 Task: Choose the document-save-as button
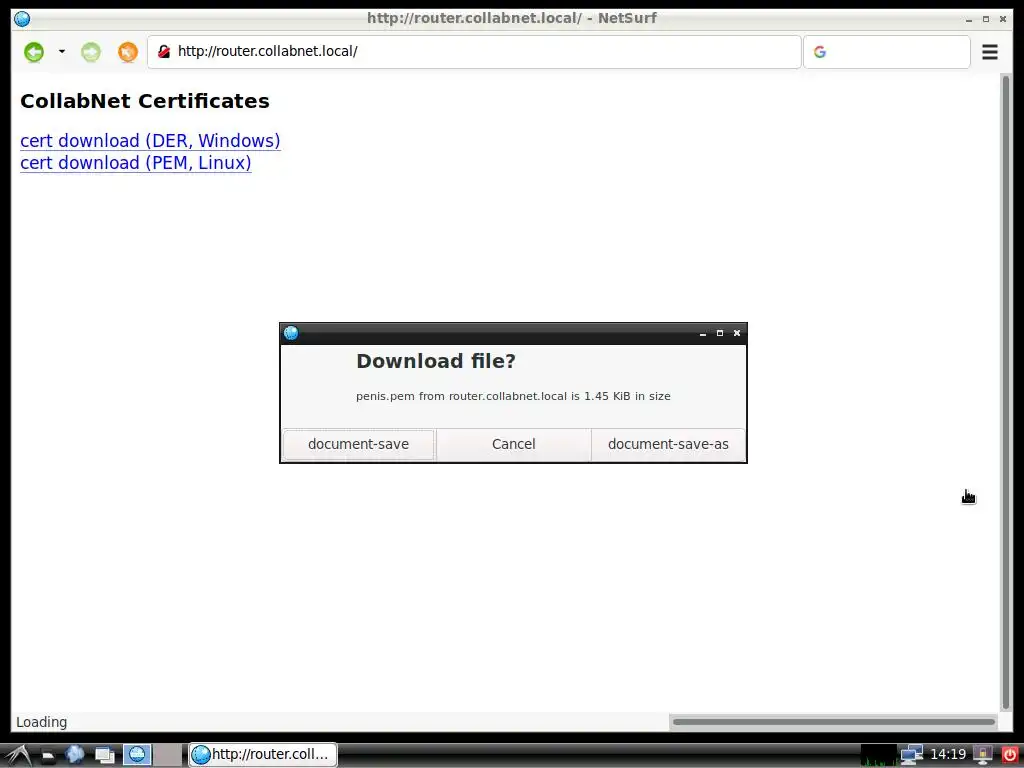pos(668,444)
